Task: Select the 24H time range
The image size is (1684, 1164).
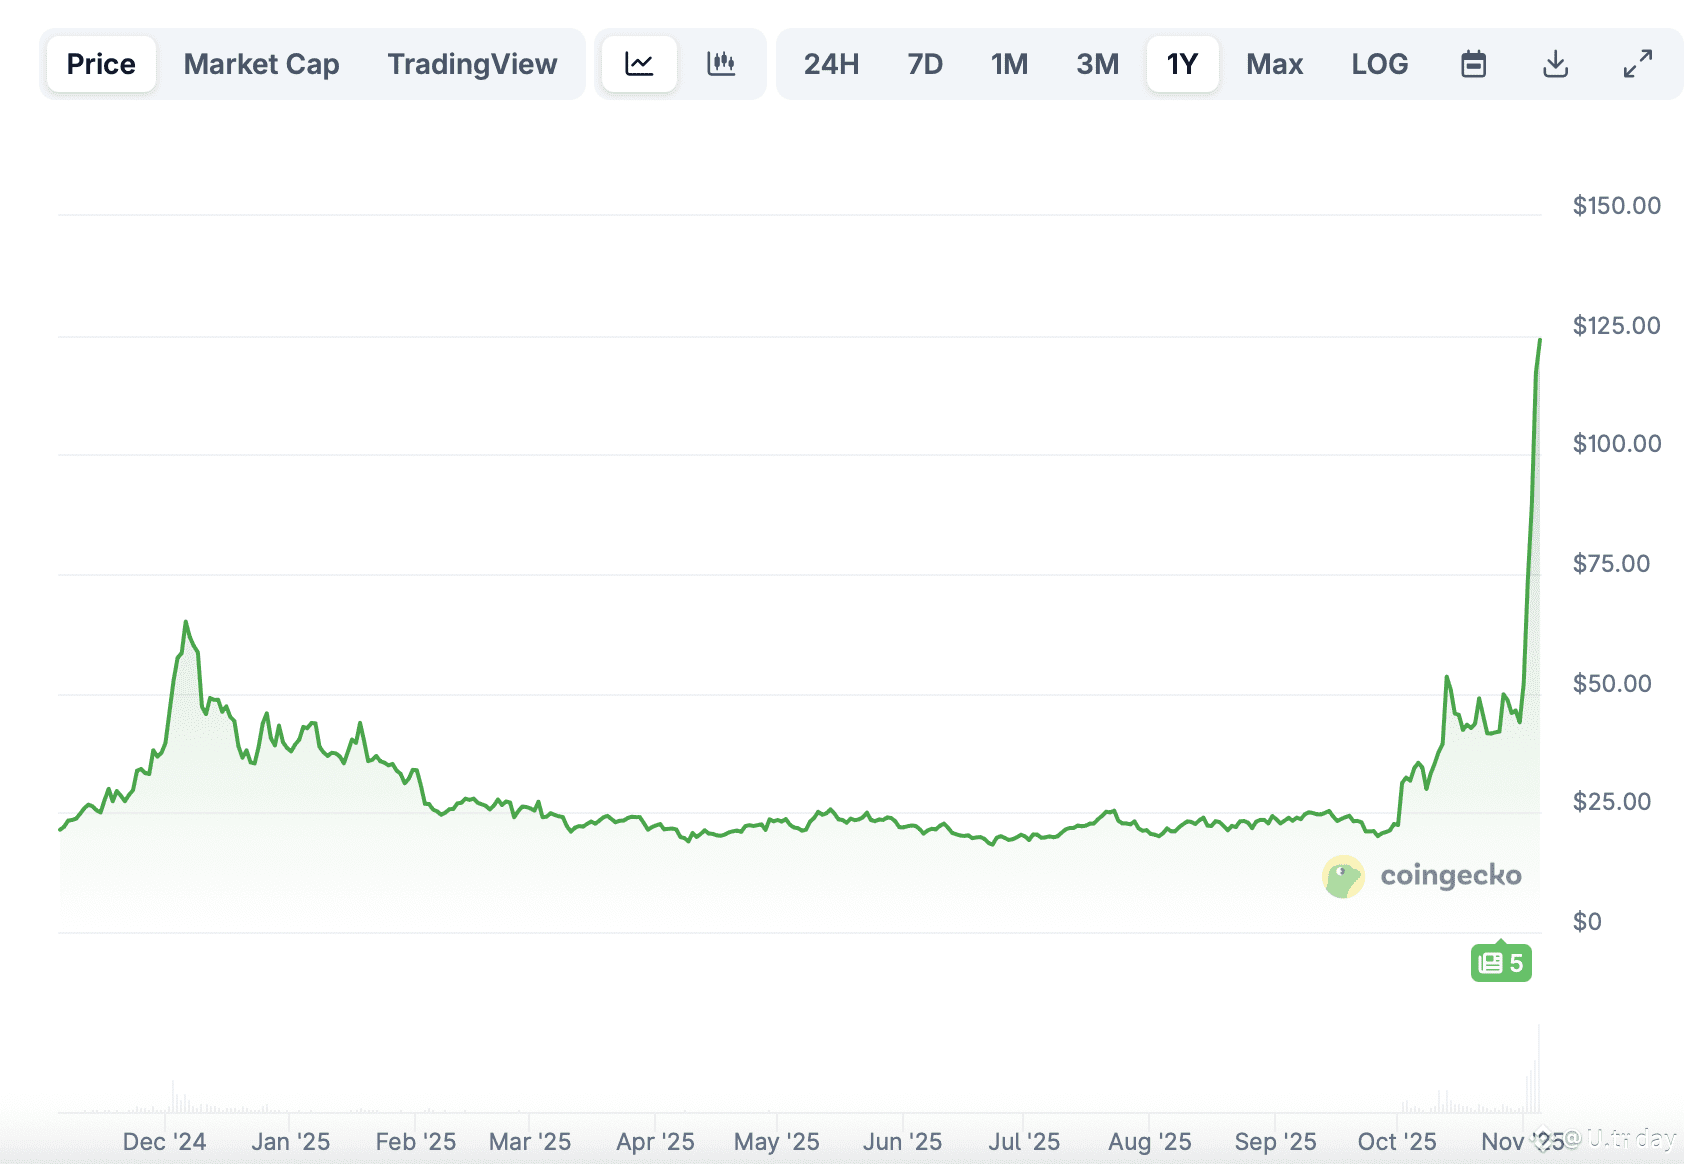Action: click(831, 63)
